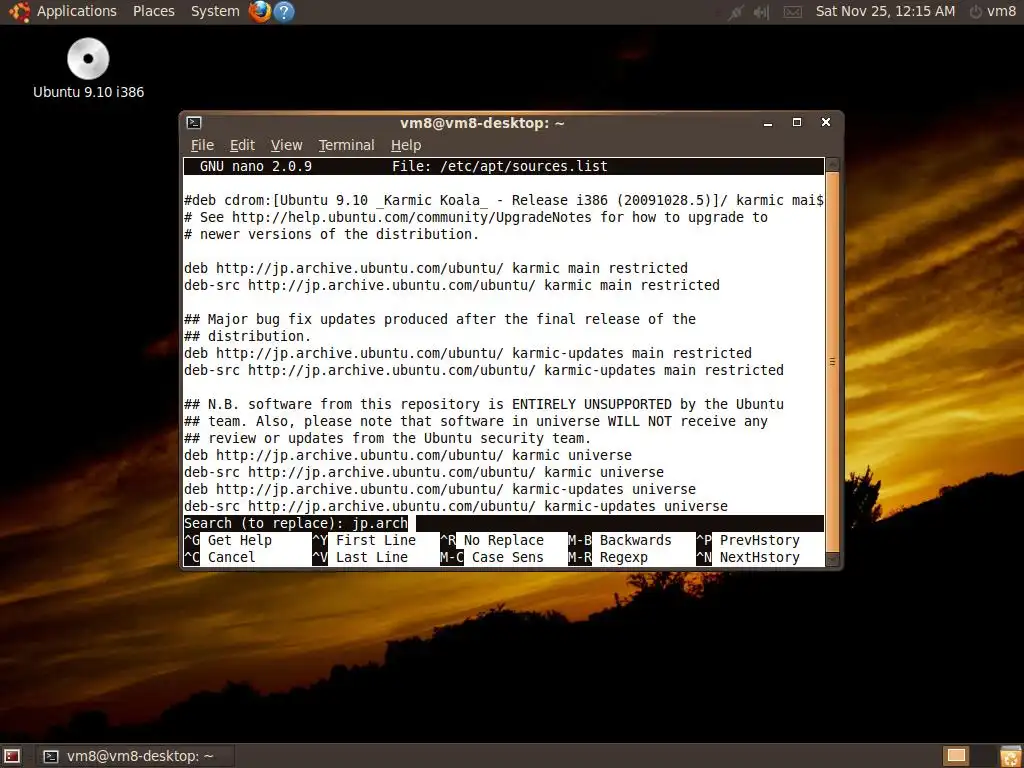Click the vm8@vm8-desktop taskbar window button
Viewport: 1024px width, 768px height.
[x=134, y=756]
